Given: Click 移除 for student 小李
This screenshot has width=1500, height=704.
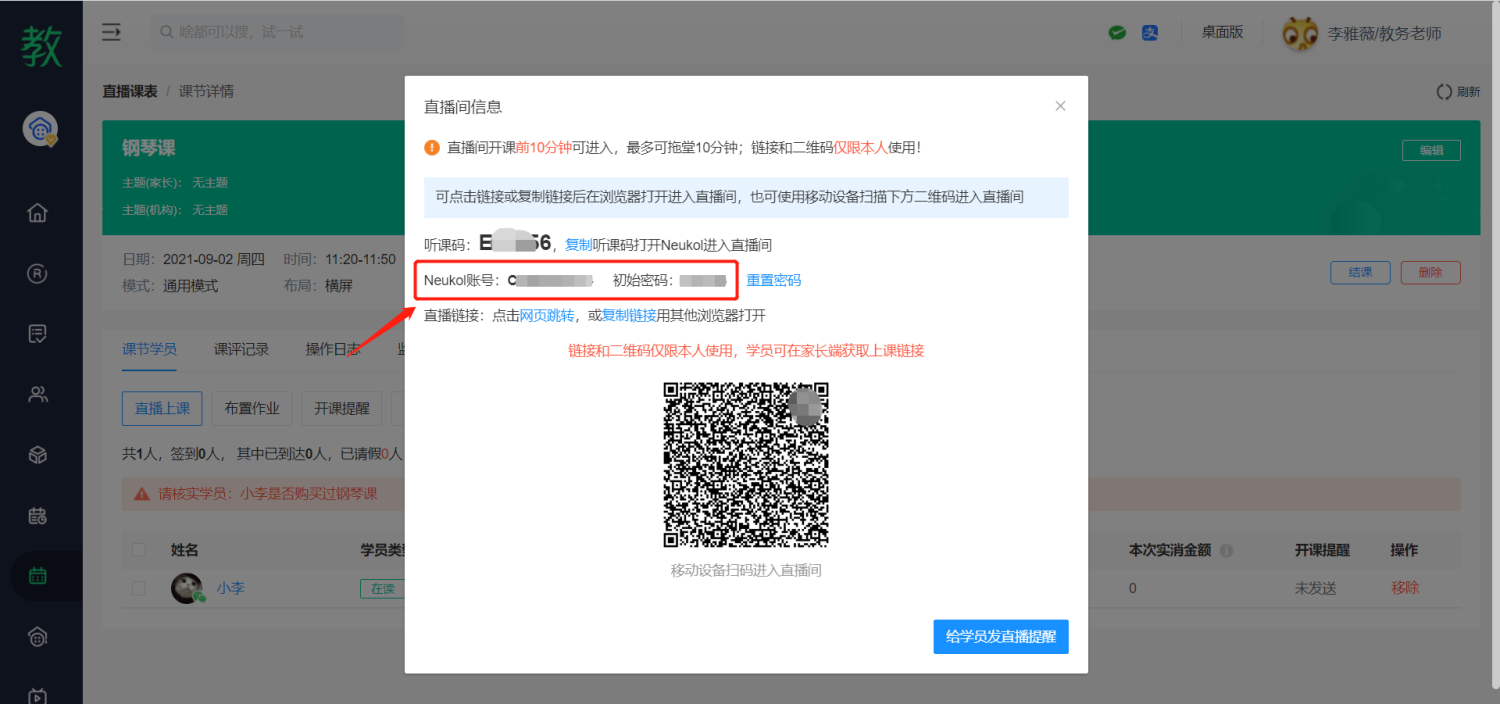Looking at the screenshot, I should (1405, 588).
